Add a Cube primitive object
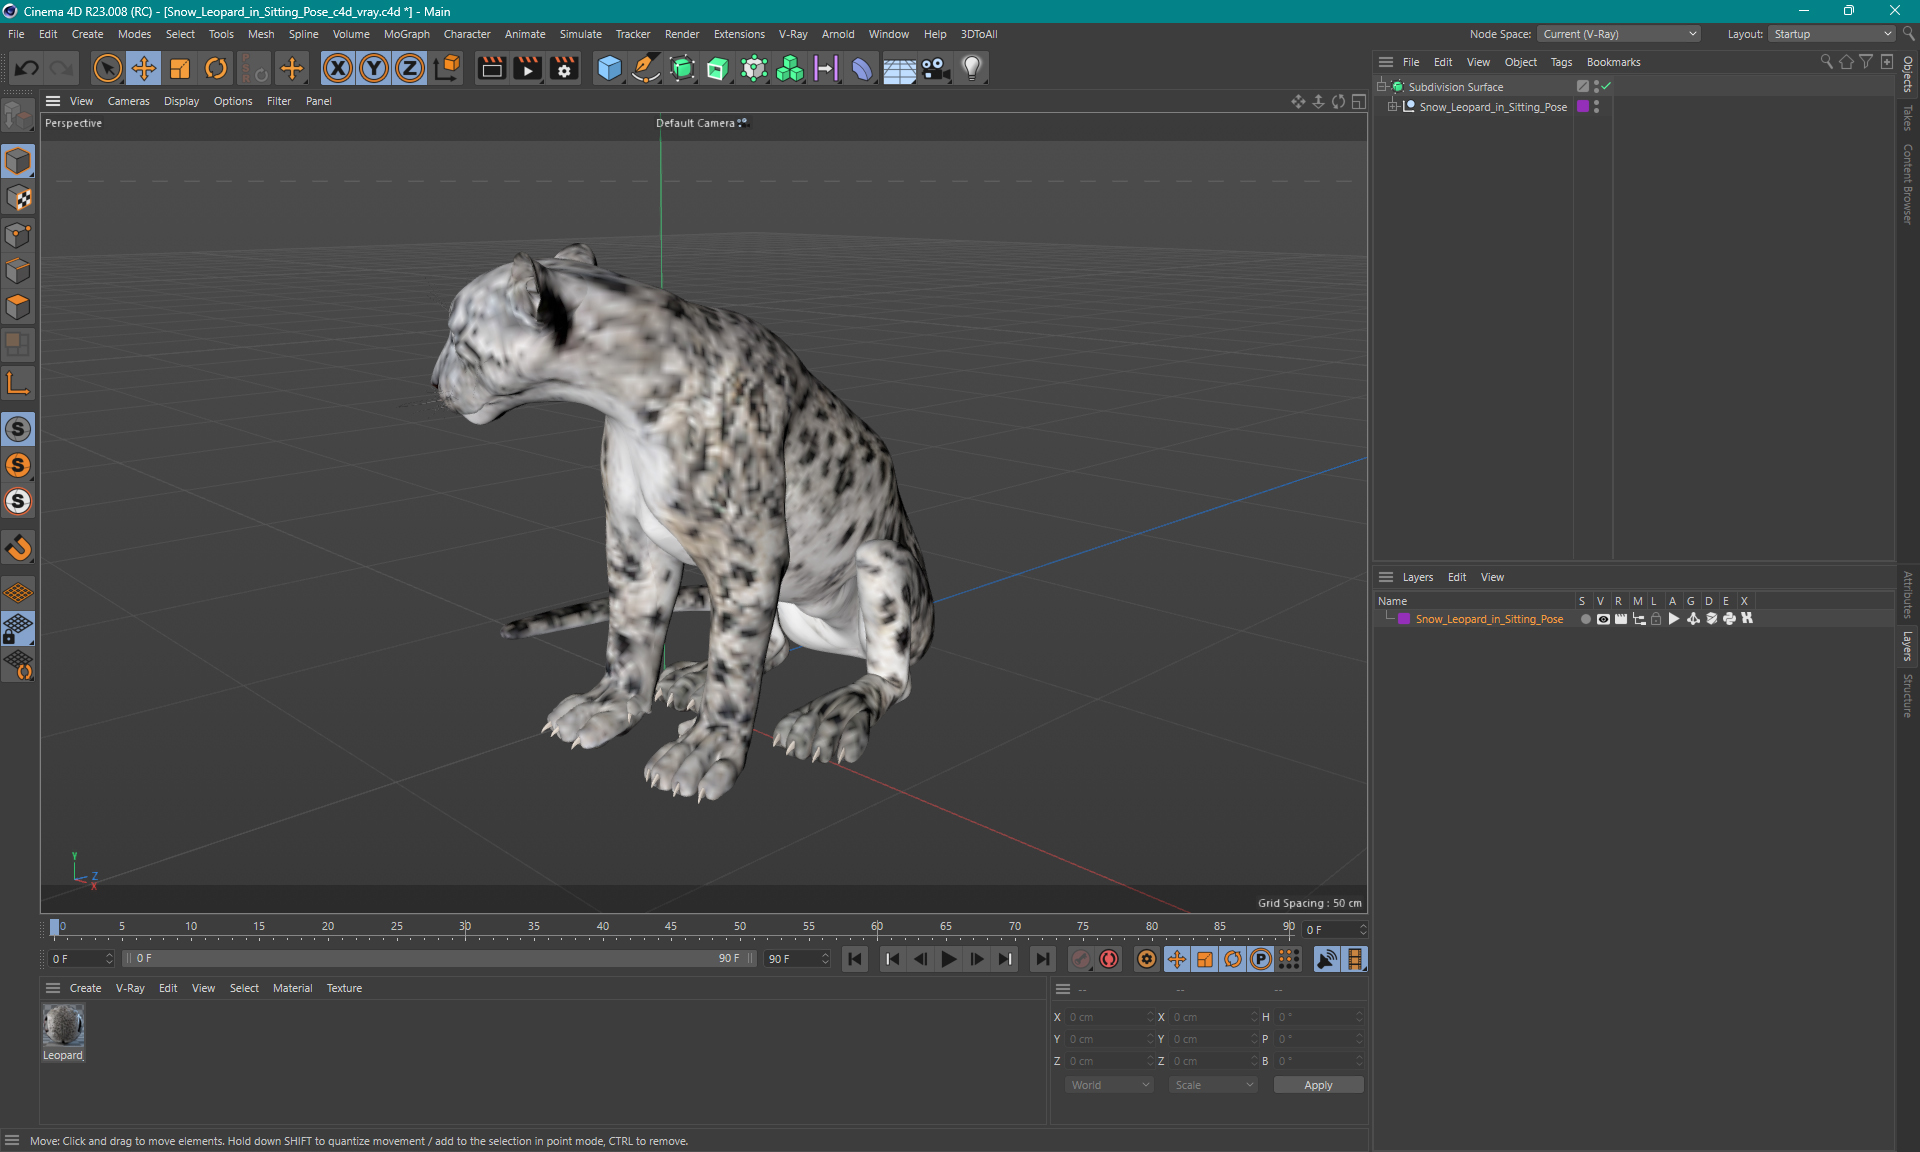 pos(609,68)
